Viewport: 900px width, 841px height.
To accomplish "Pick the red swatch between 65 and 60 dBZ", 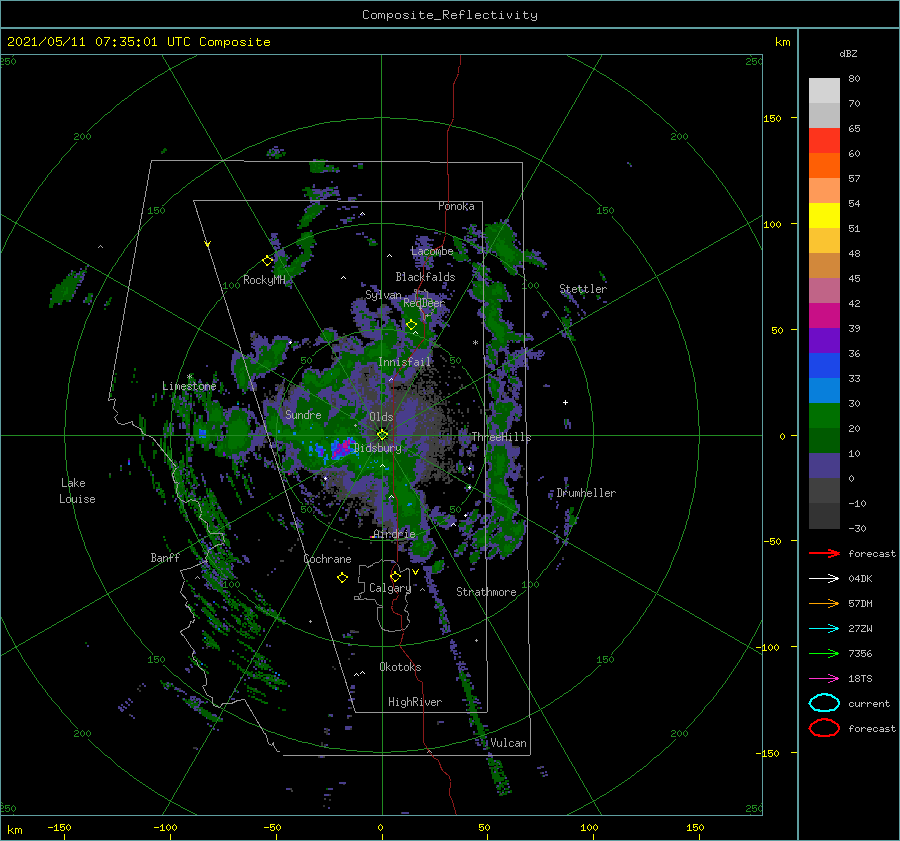I will click(x=824, y=141).
